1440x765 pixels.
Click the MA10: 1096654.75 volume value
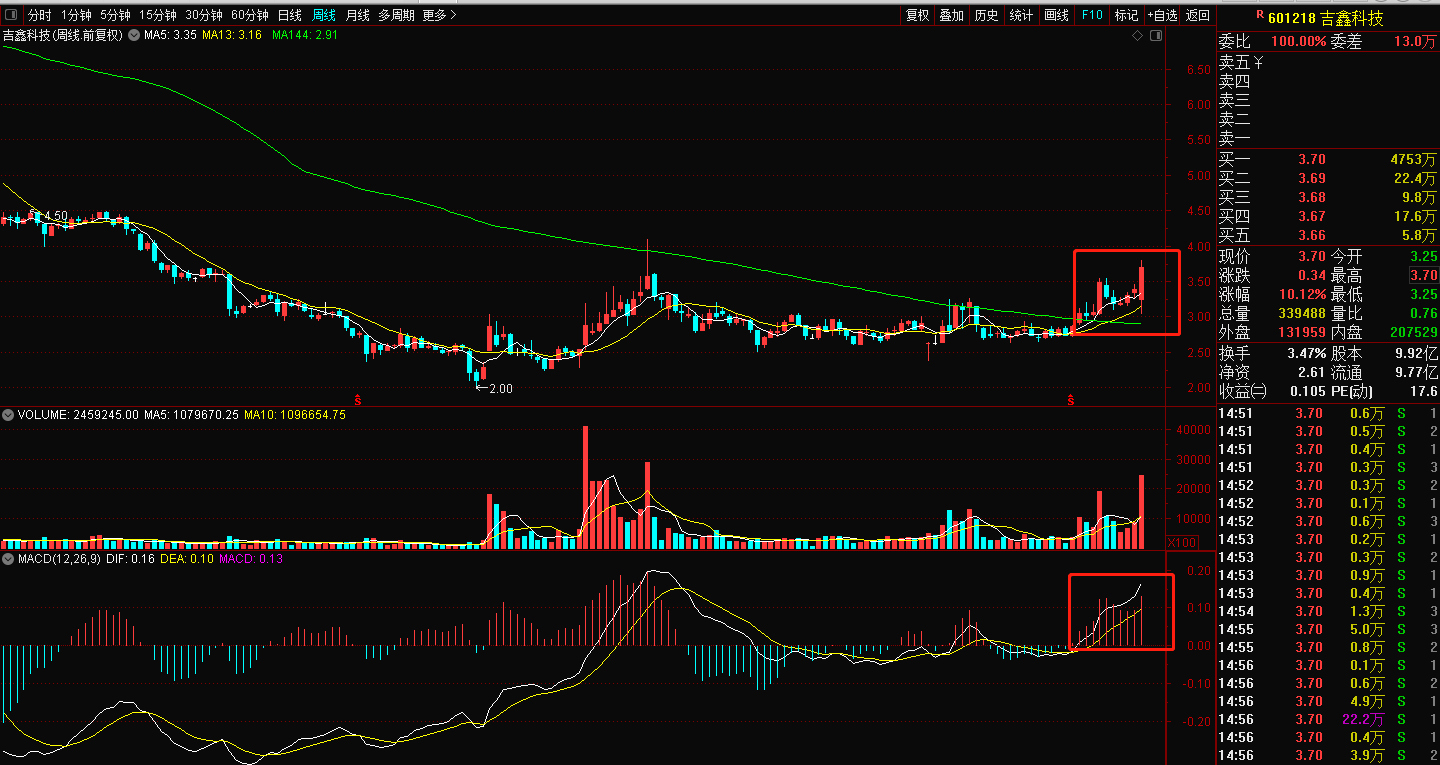(x=296, y=414)
